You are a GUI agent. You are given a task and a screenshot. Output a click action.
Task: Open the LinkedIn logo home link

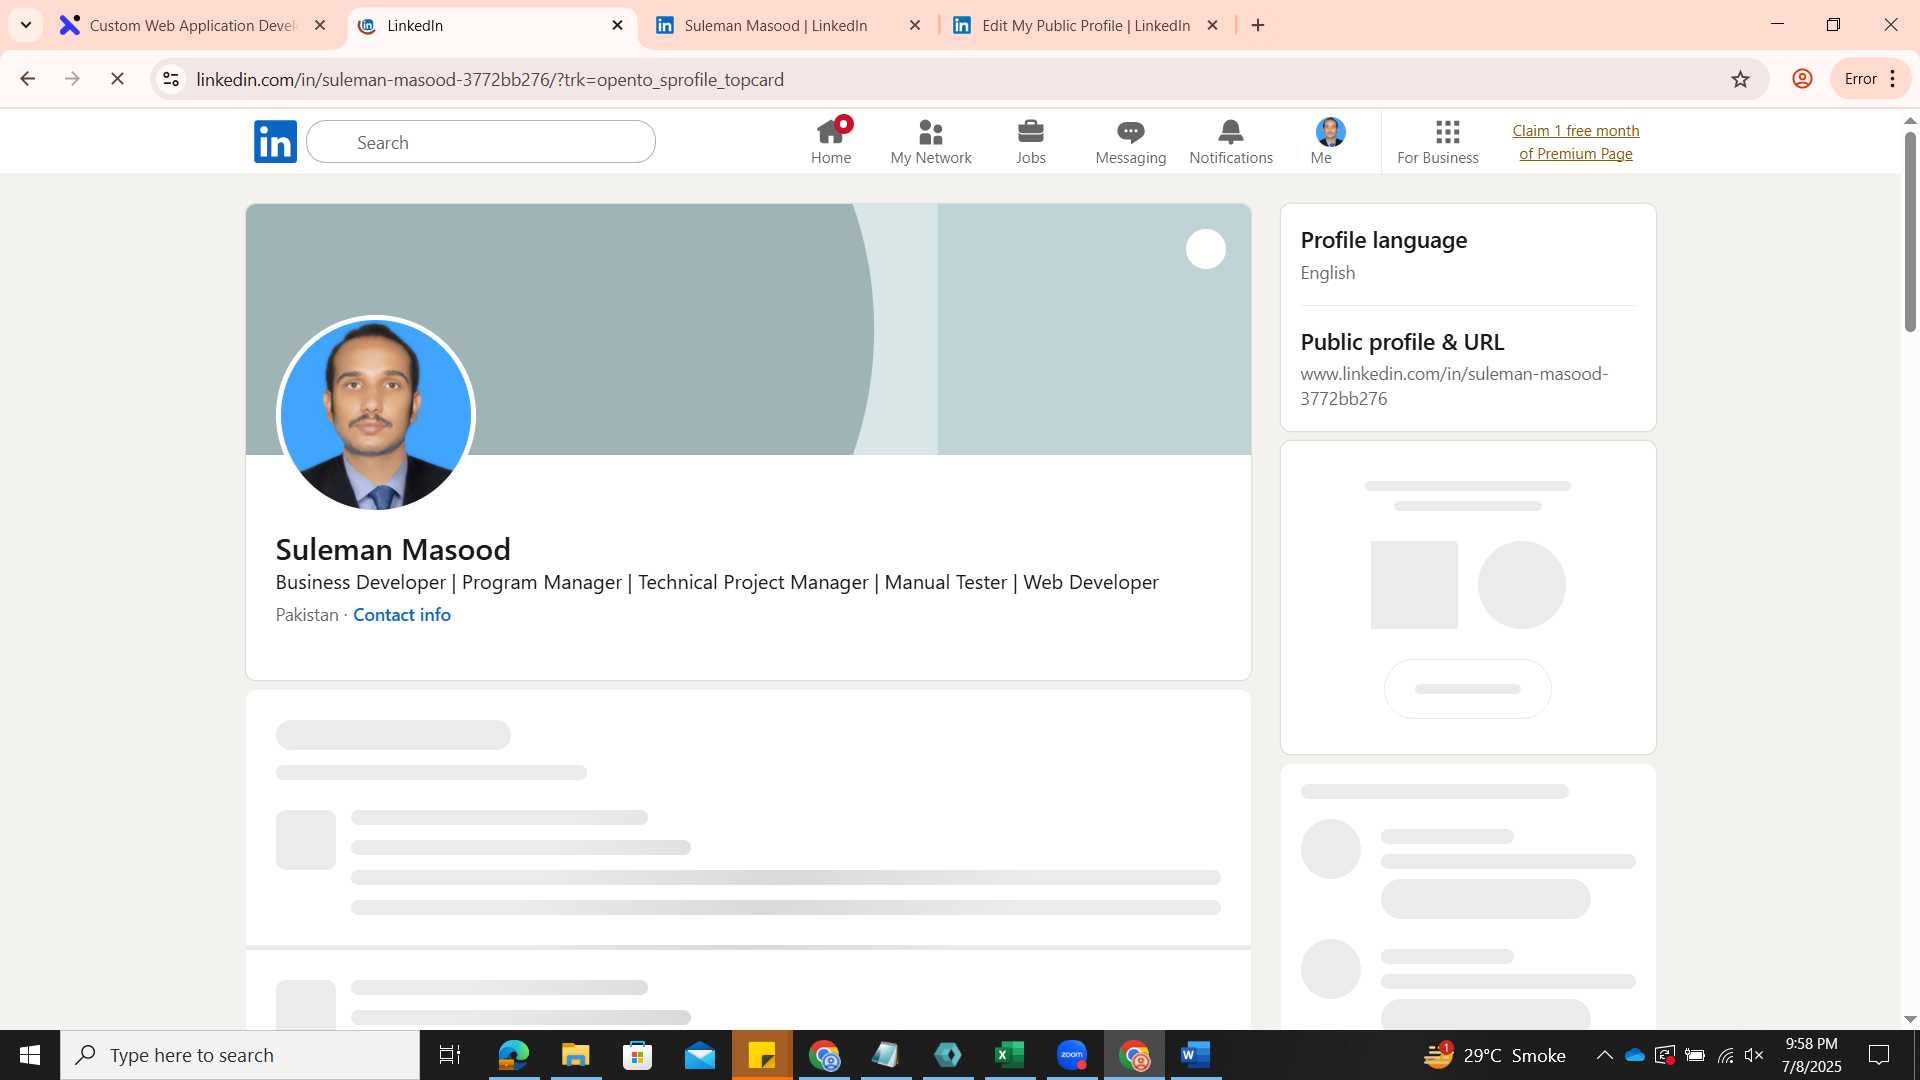pyautogui.click(x=275, y=142)
